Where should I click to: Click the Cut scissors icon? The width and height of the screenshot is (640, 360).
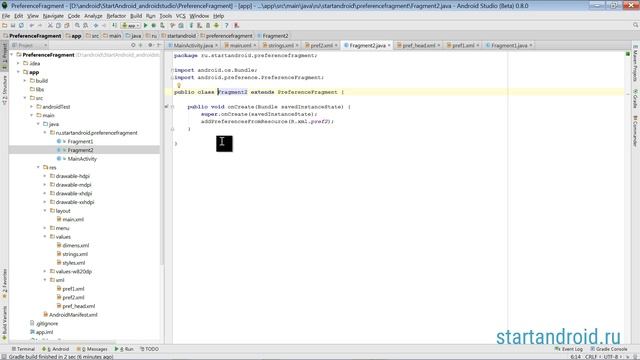[50, 25]
